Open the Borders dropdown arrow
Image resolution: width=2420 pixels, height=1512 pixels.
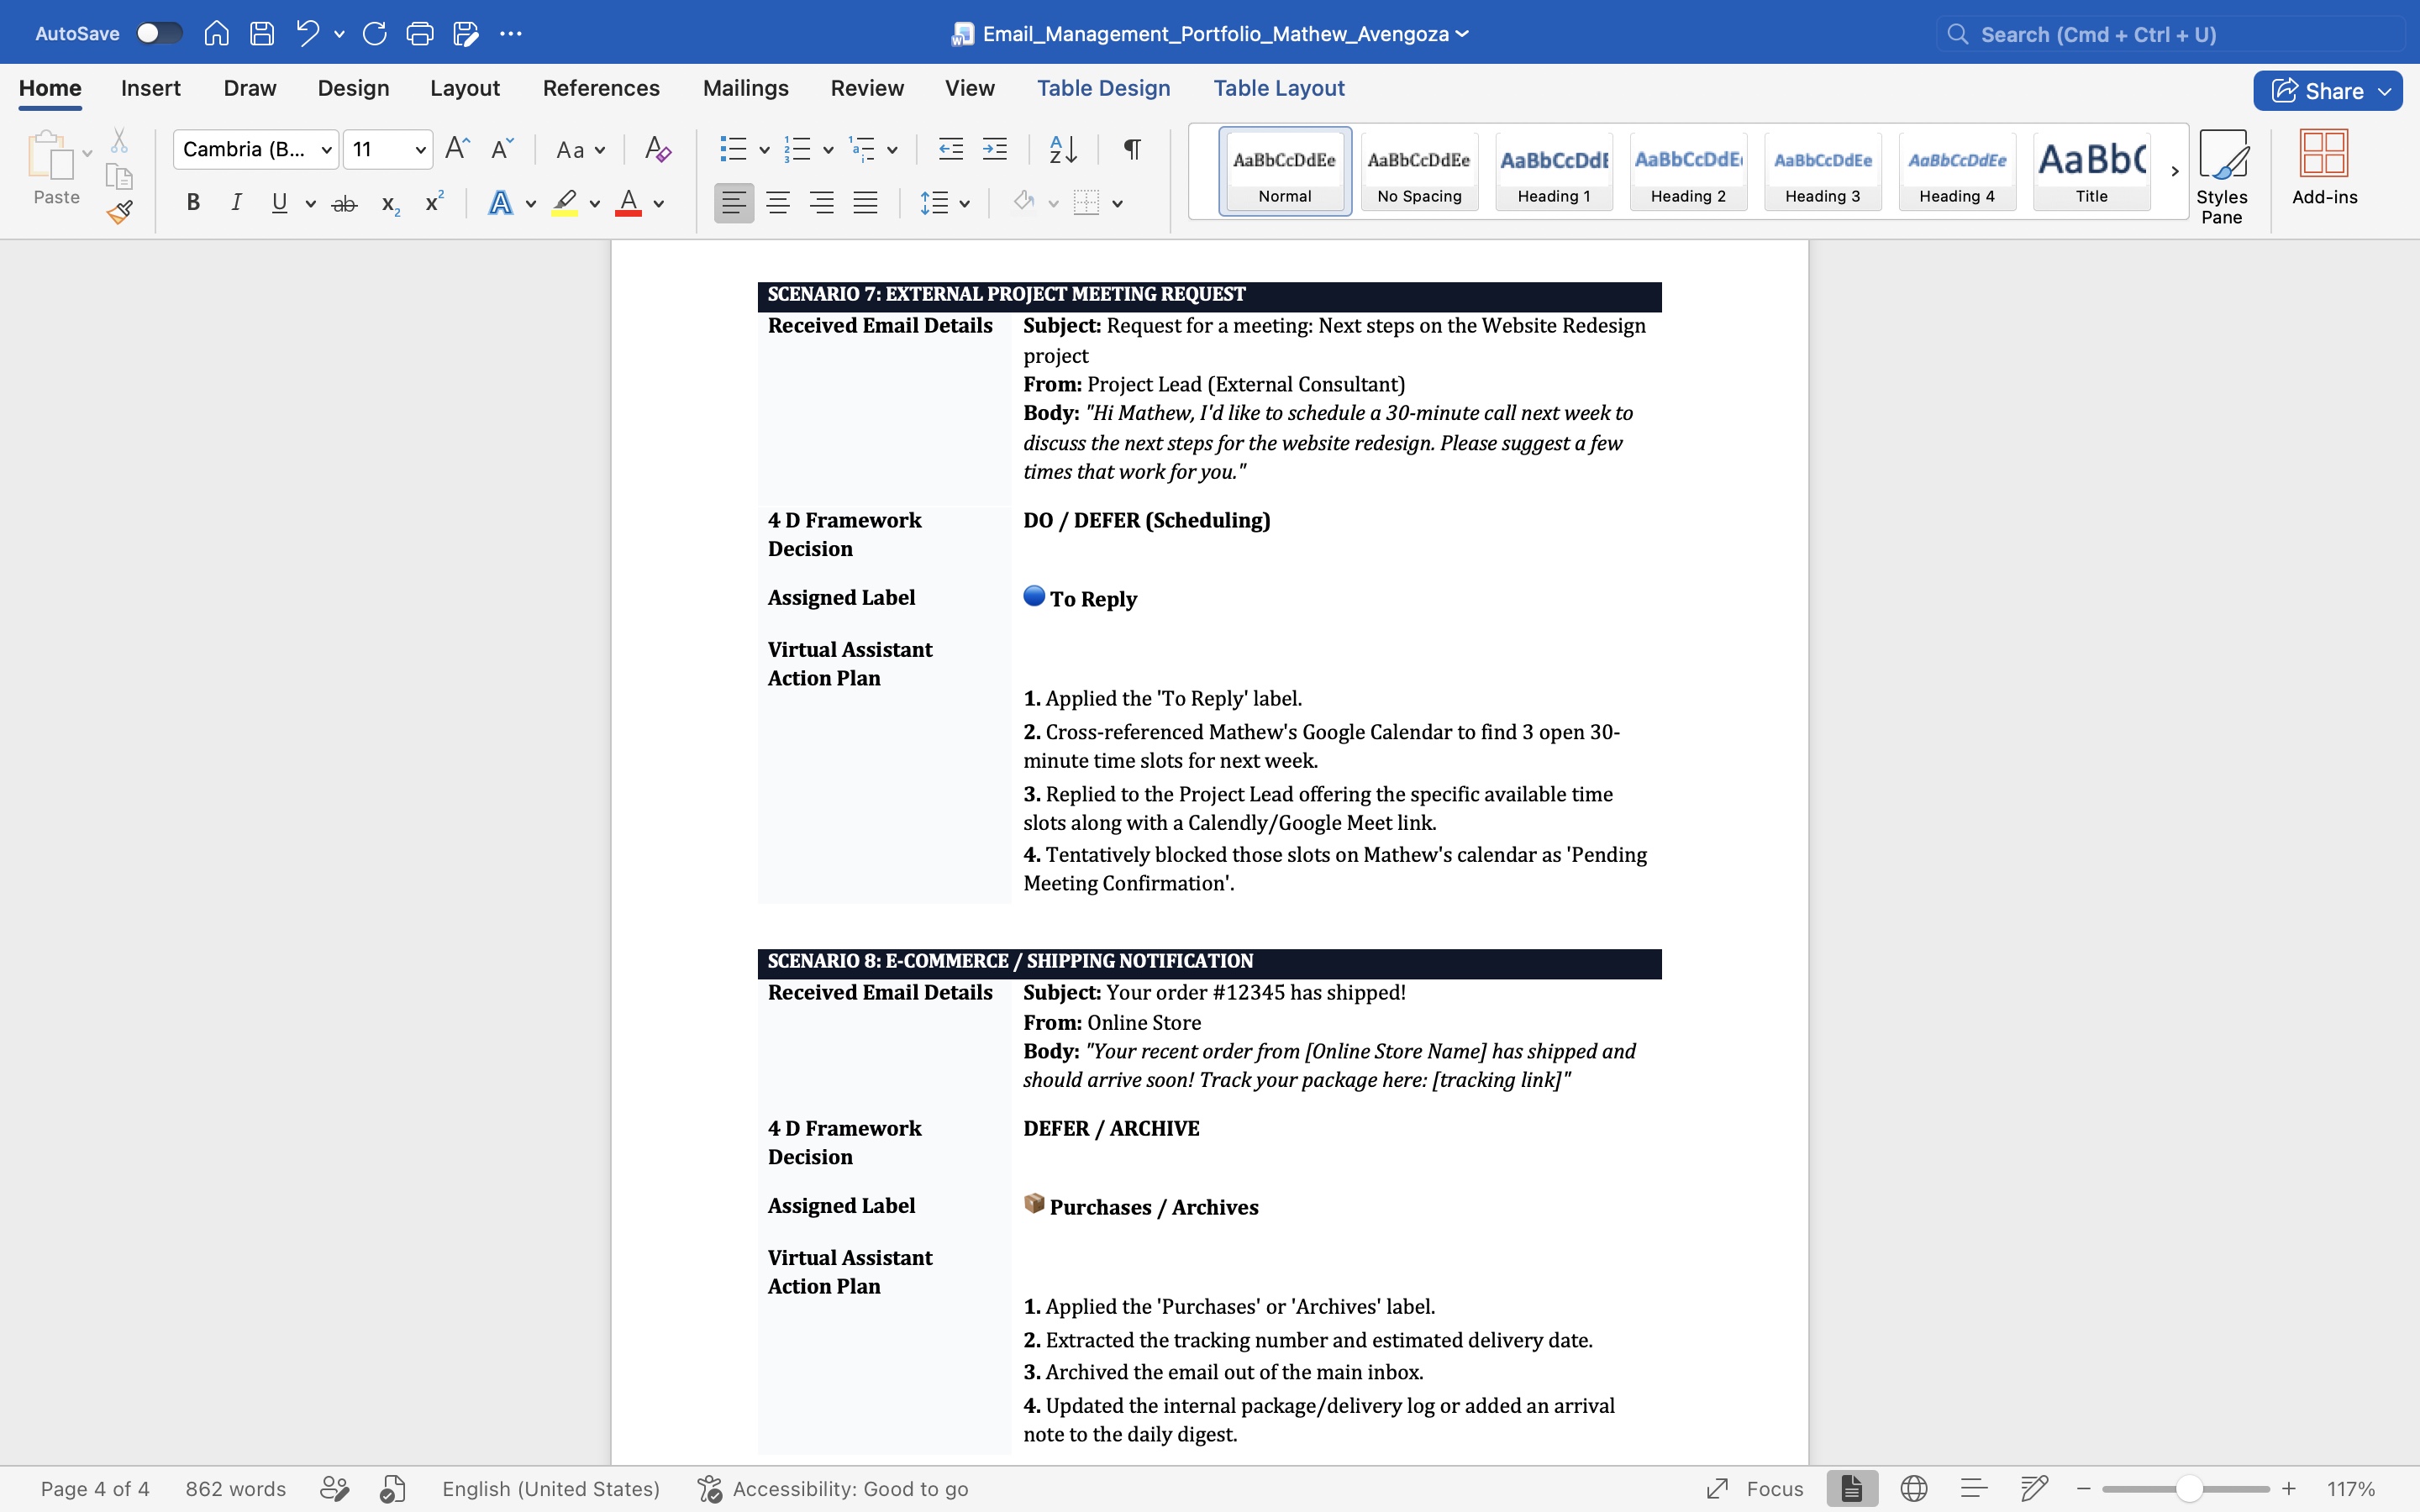1117,204
